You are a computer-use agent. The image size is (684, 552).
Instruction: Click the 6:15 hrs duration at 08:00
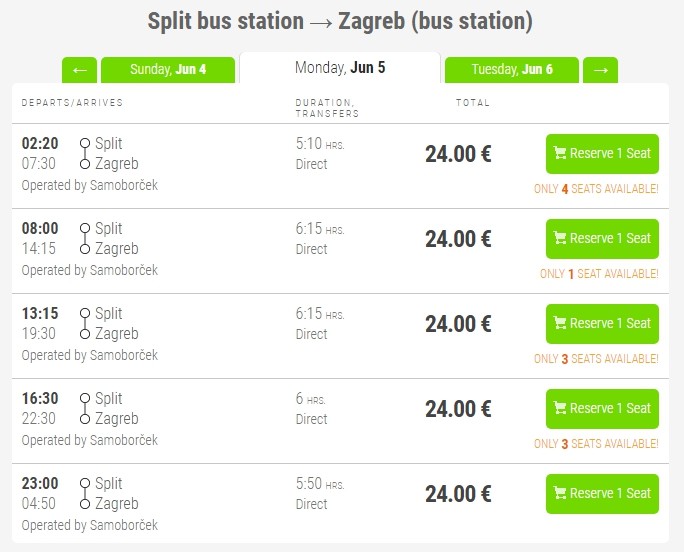pyautogui.click(x=319, y=229)
